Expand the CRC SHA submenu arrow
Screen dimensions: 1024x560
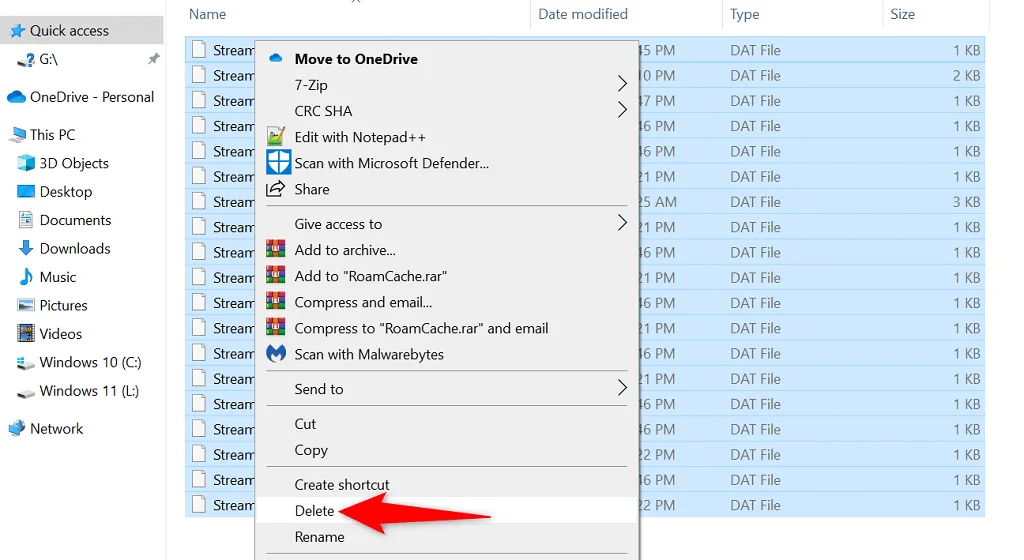click(622, 111)
